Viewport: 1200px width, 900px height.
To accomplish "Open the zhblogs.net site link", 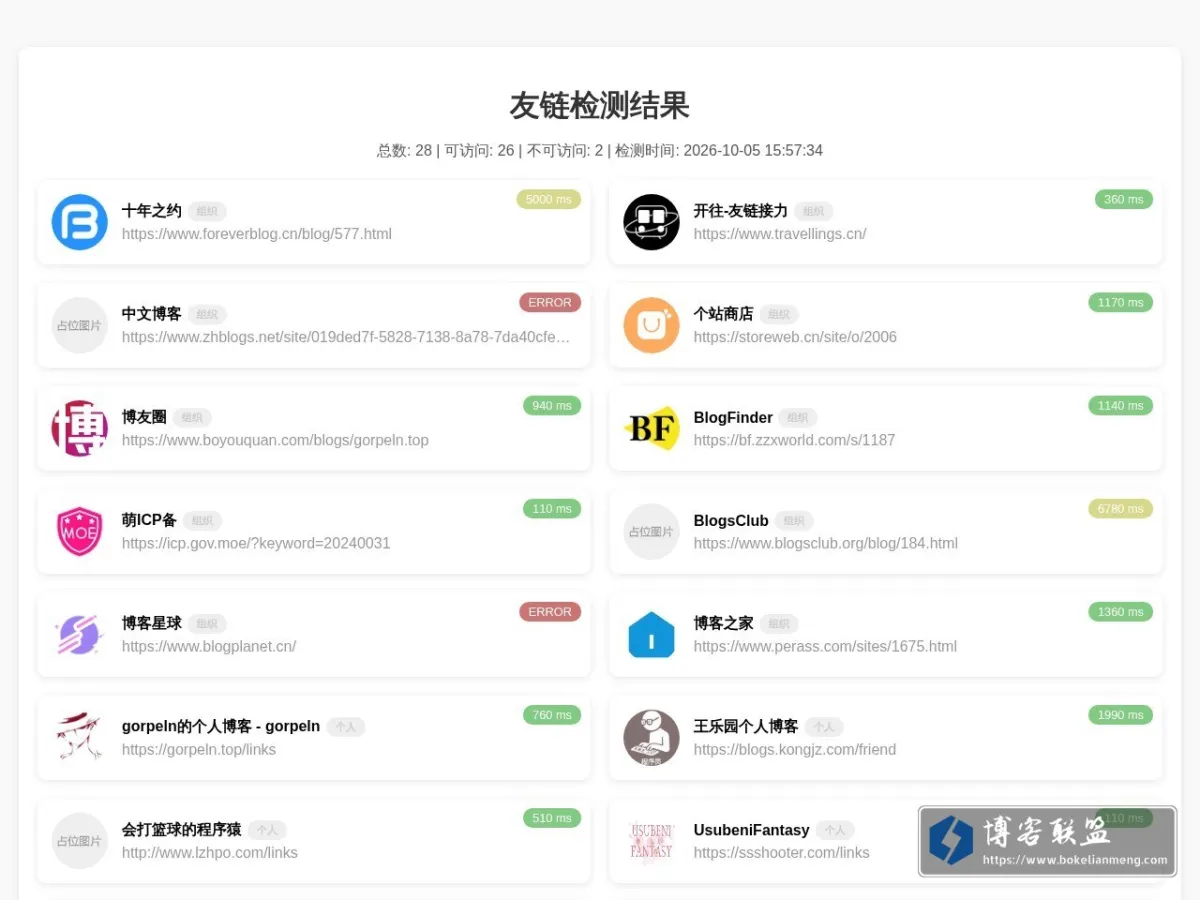I will pyautogui.click(x=346, y=337).
